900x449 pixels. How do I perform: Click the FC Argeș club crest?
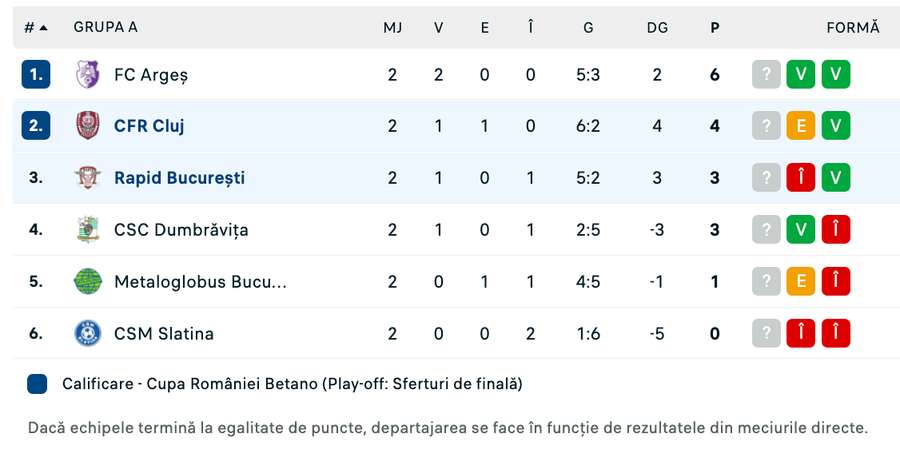88,74
